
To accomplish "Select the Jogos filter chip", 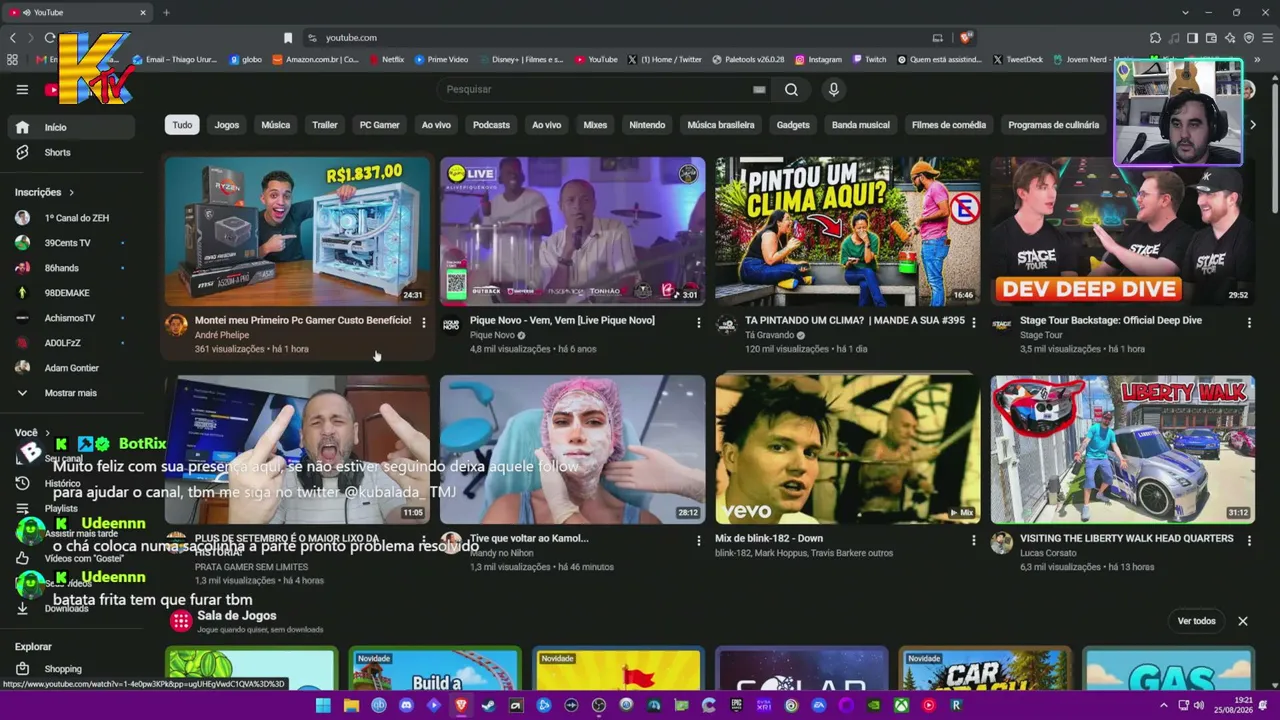I will (227, 125).
